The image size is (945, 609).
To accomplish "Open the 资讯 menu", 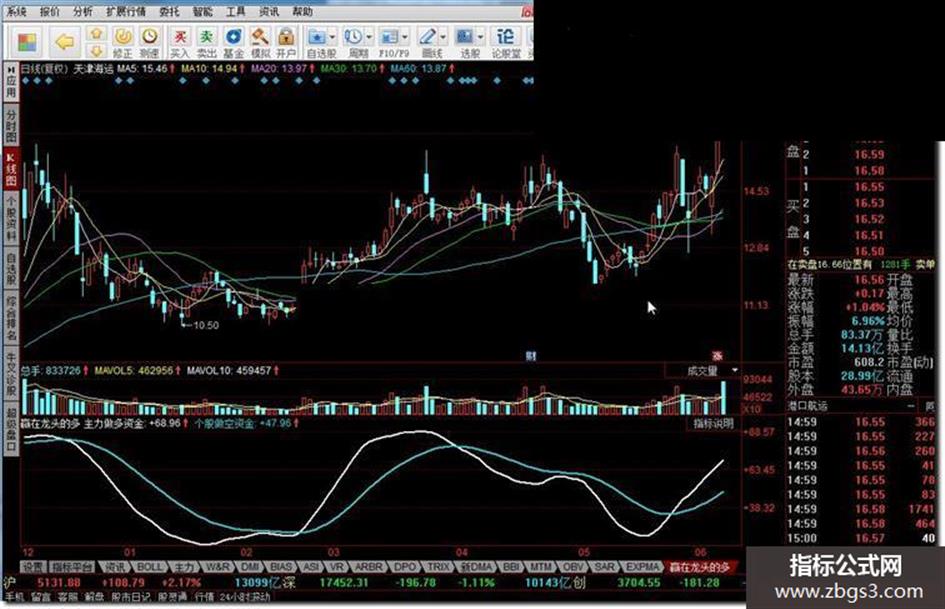I will pos(269,11).
